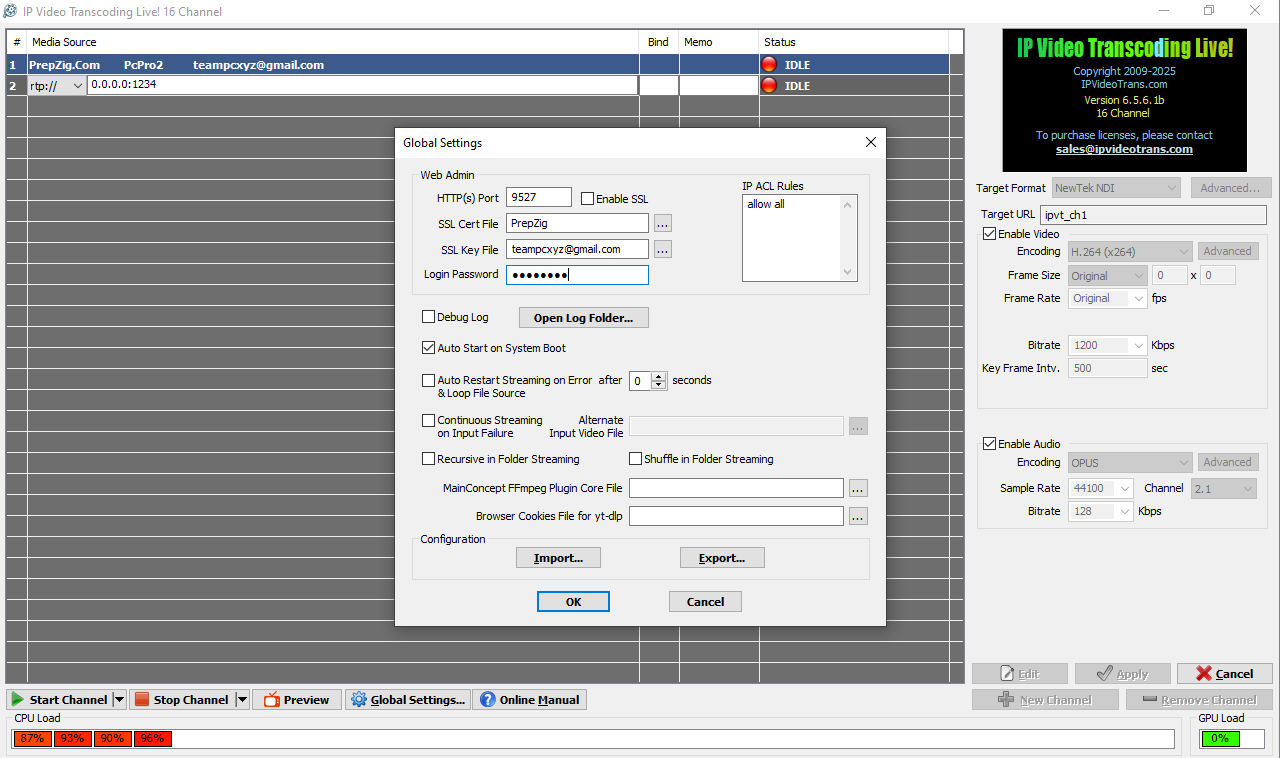Click the Remove Channel minus icon

[x=1152, y=699]
